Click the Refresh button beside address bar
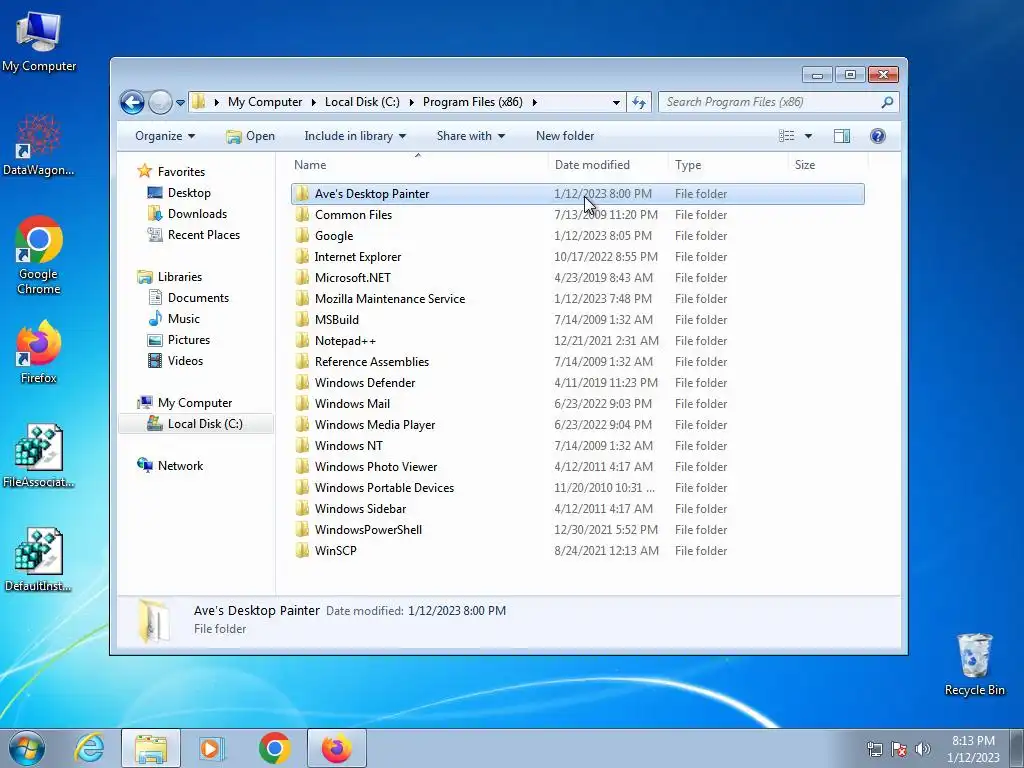Screen dimensions: 1024x768 pyautogui.click(x=639, y=102)
